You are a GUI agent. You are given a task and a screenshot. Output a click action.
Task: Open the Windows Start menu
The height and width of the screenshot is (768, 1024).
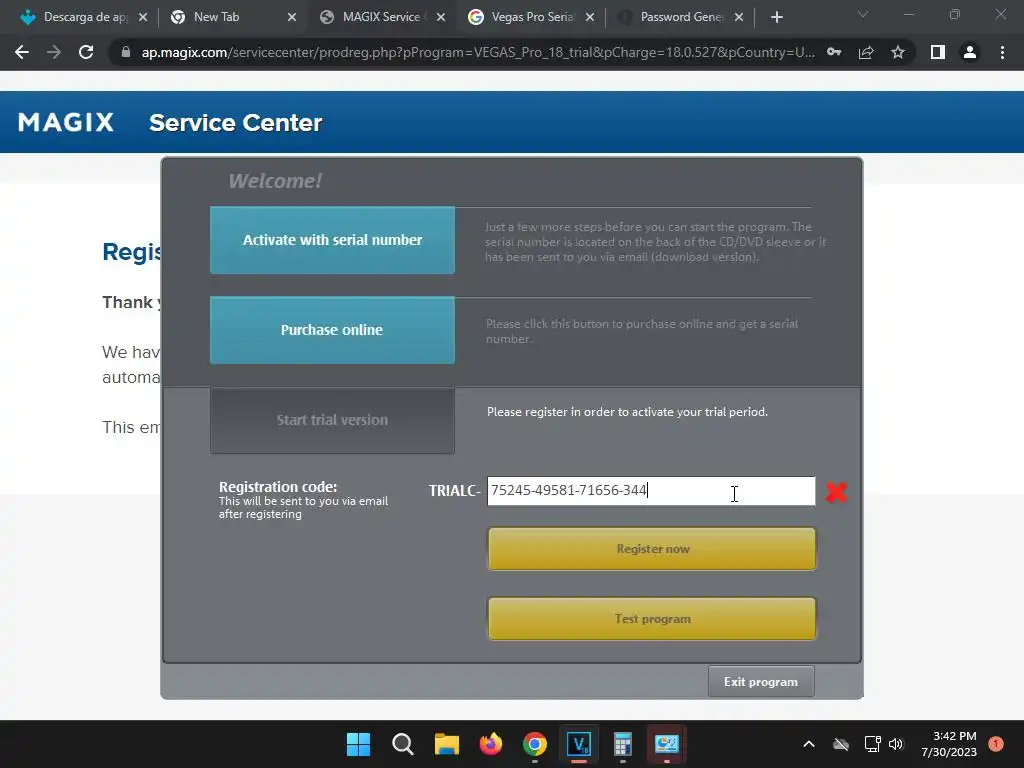pyautogui.click(x=358, y=744)
